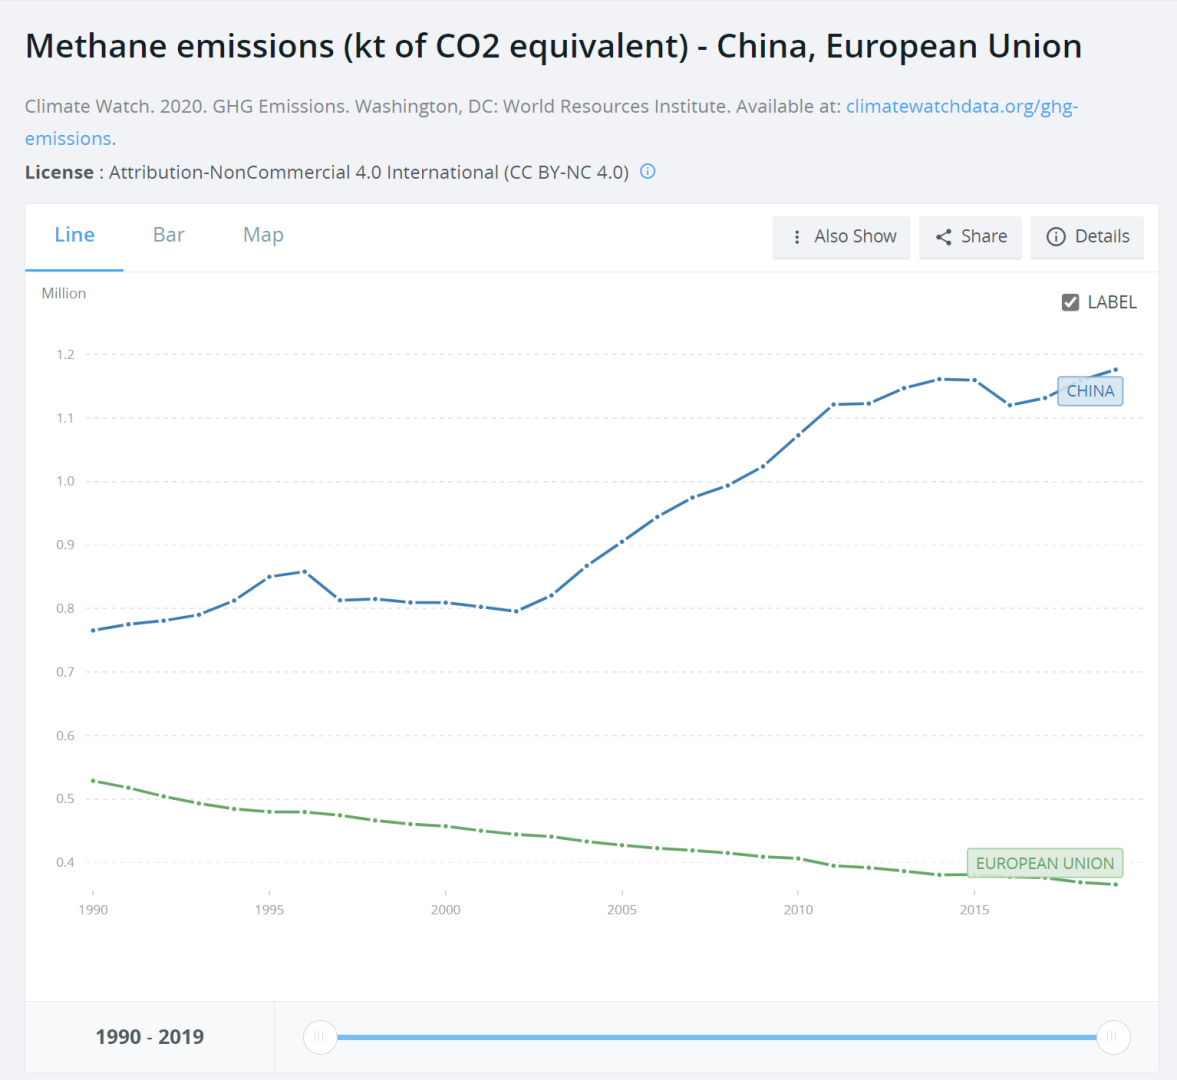
Task: Click the Share arrow icon
Action: (x=943, y=237)
